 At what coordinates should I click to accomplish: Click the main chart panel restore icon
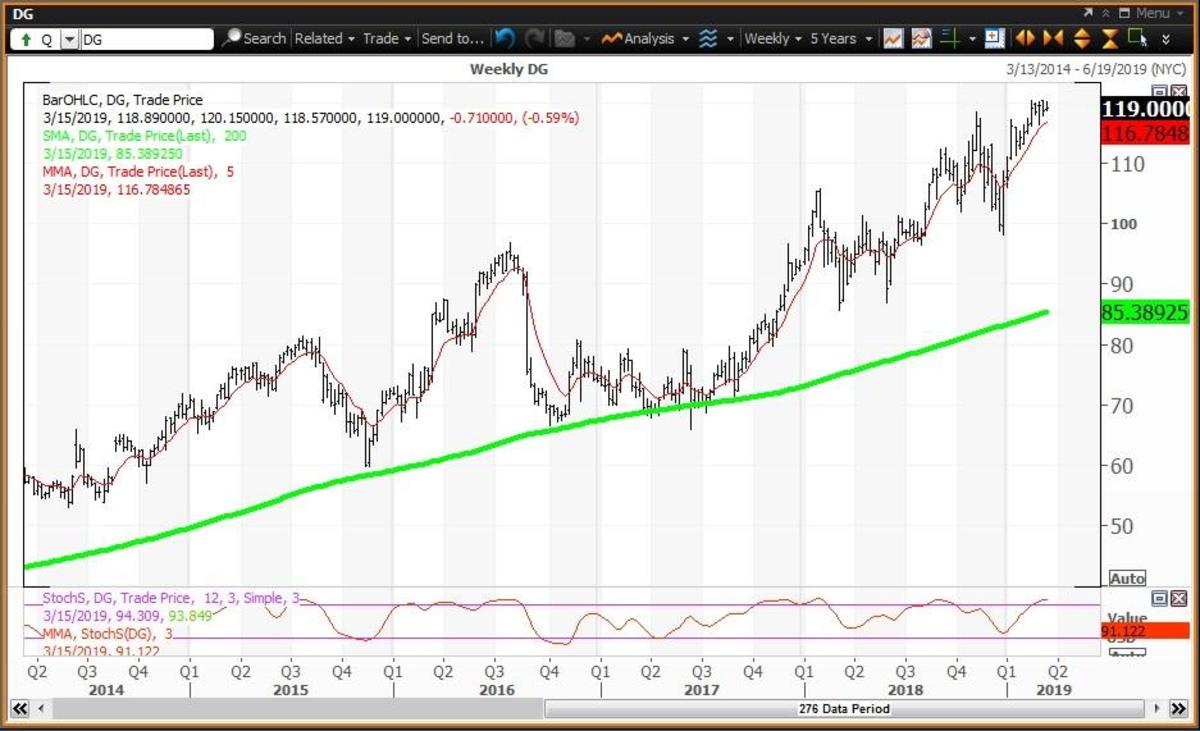(1159, 92)
